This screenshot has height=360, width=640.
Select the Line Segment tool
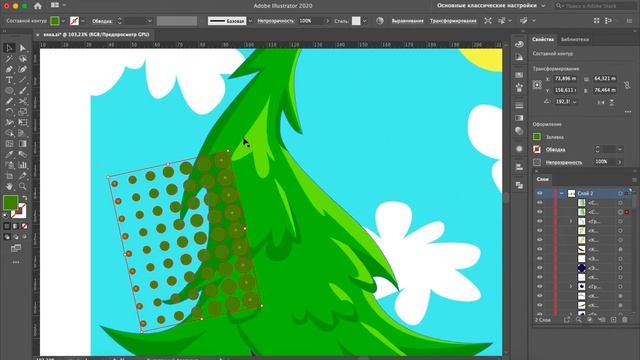point(23,80)
